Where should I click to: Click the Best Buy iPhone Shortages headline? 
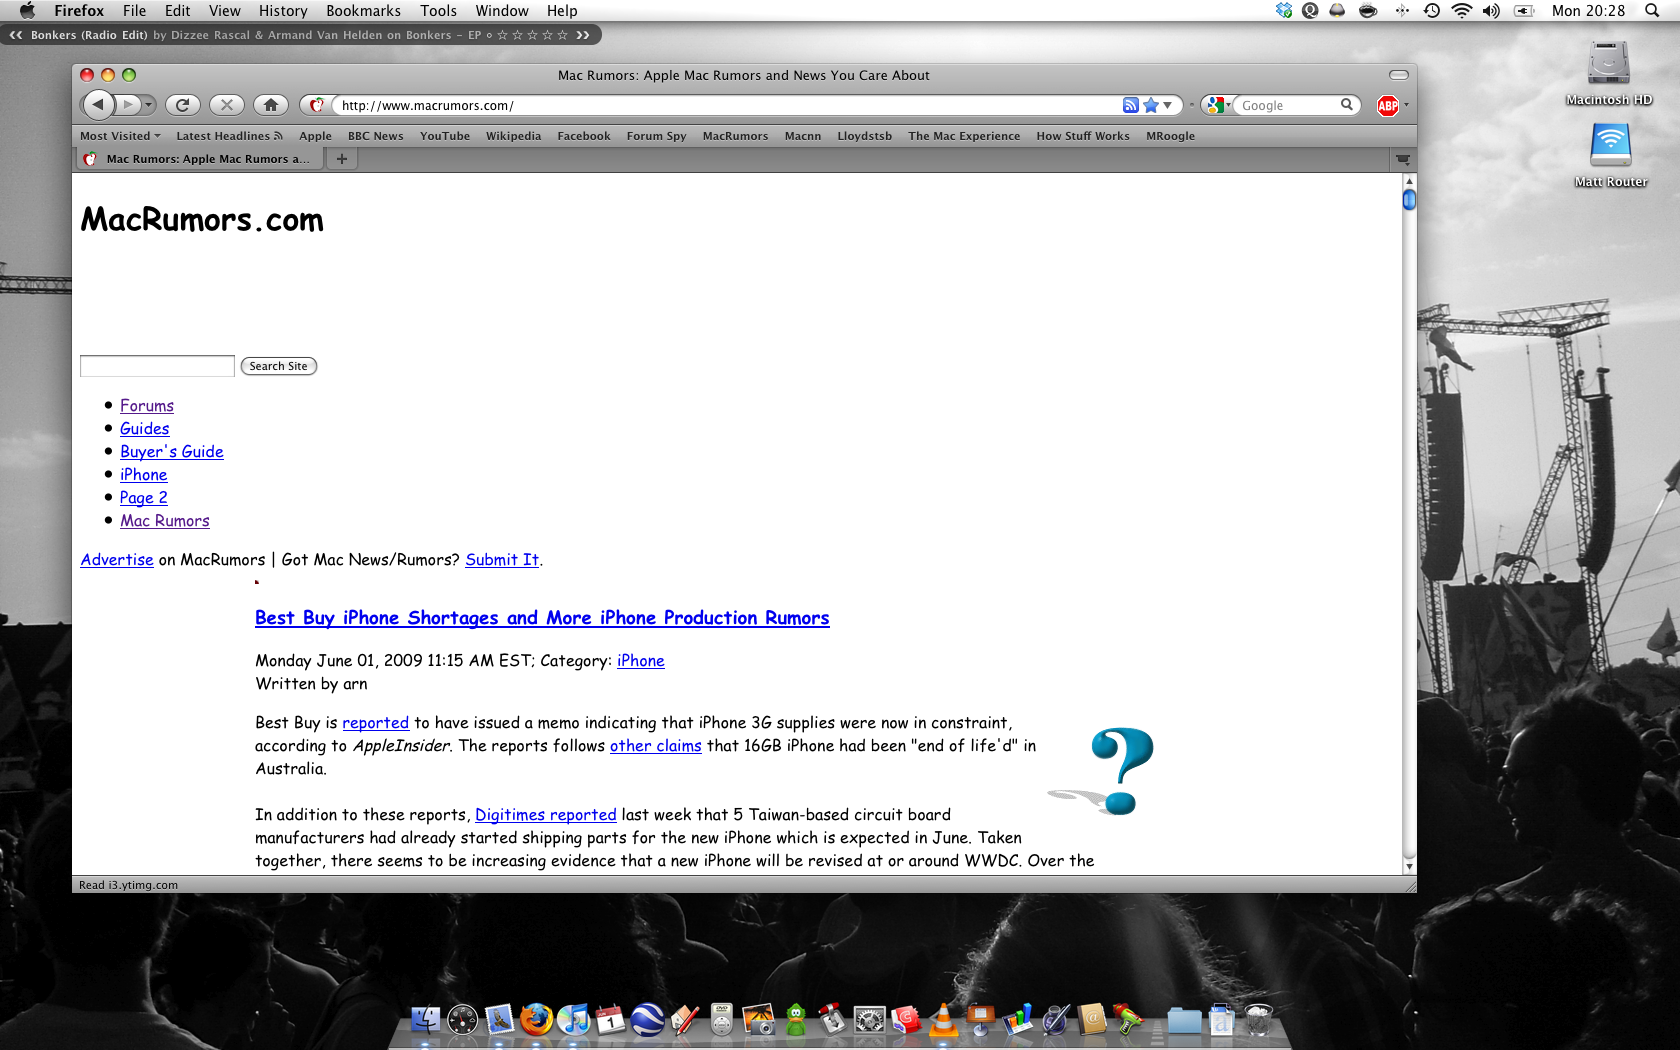click(x=542, y=618)
